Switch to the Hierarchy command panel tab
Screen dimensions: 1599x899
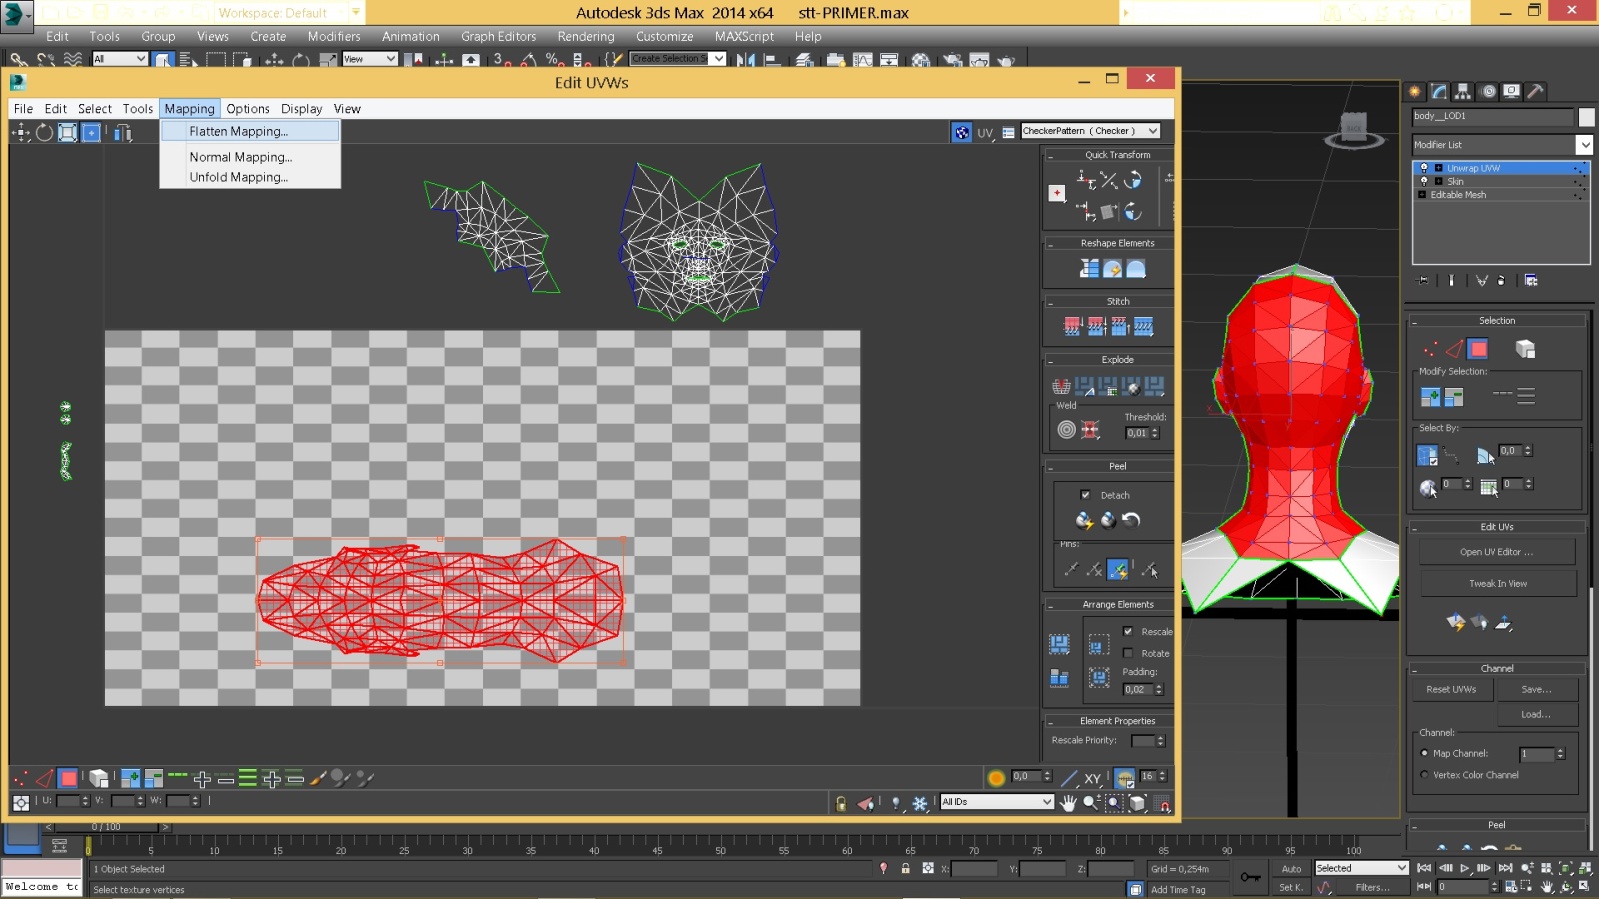(x=1463, y=91)
